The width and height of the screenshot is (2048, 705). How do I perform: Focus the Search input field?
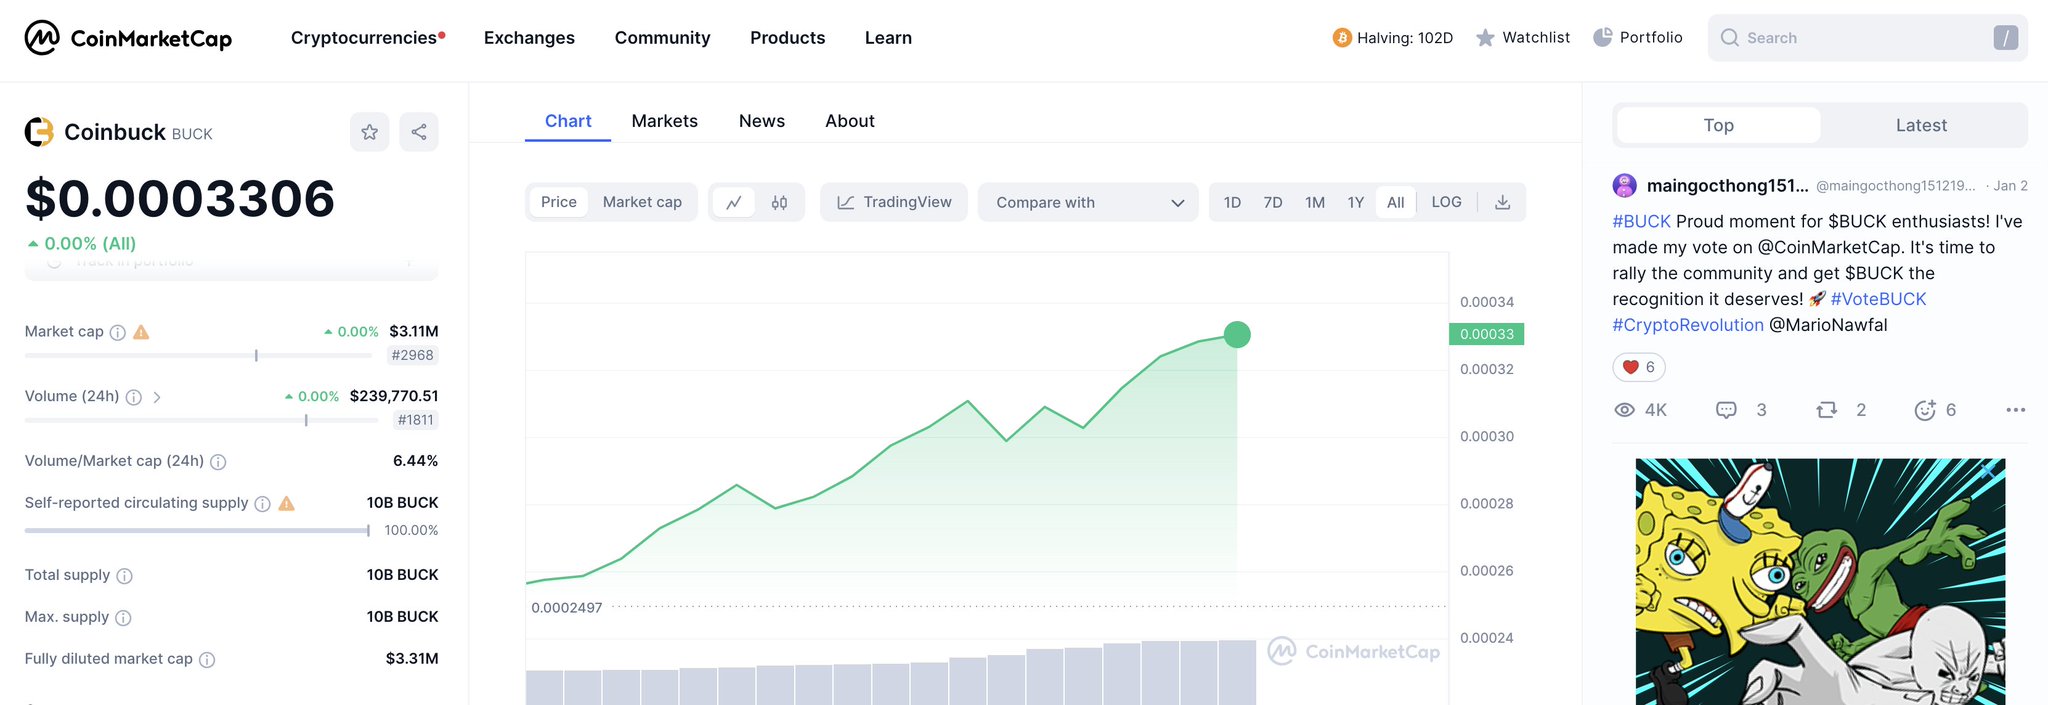(x=1867, y=38)
